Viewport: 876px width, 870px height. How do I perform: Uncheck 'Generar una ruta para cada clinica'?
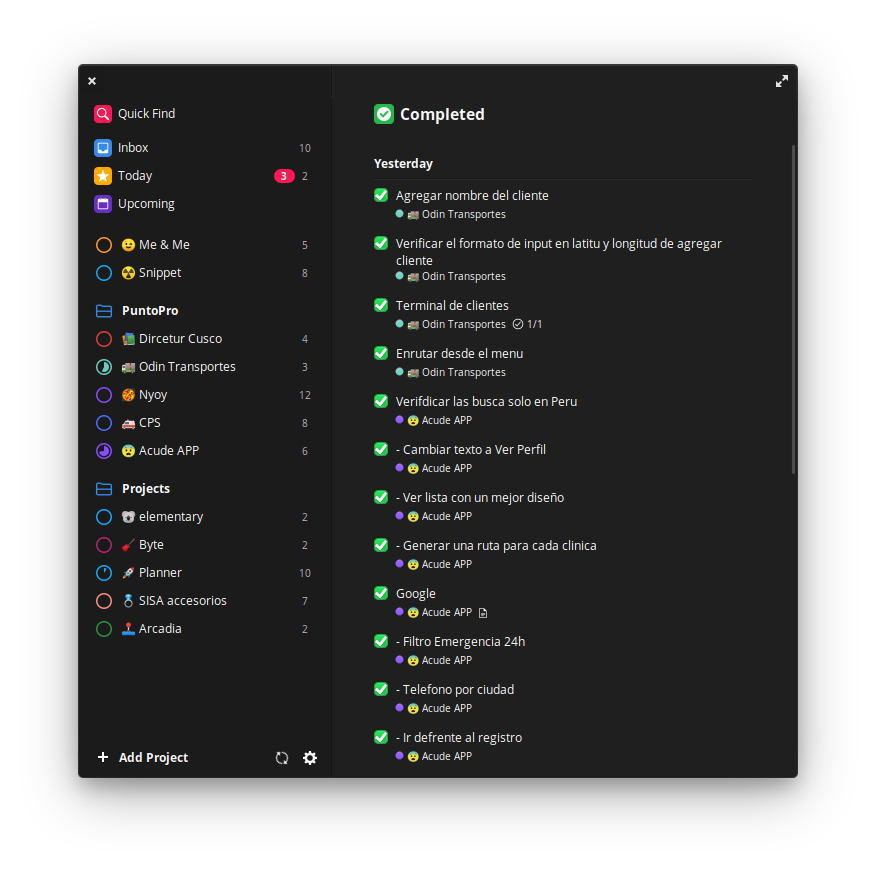[x=381, y=545]
